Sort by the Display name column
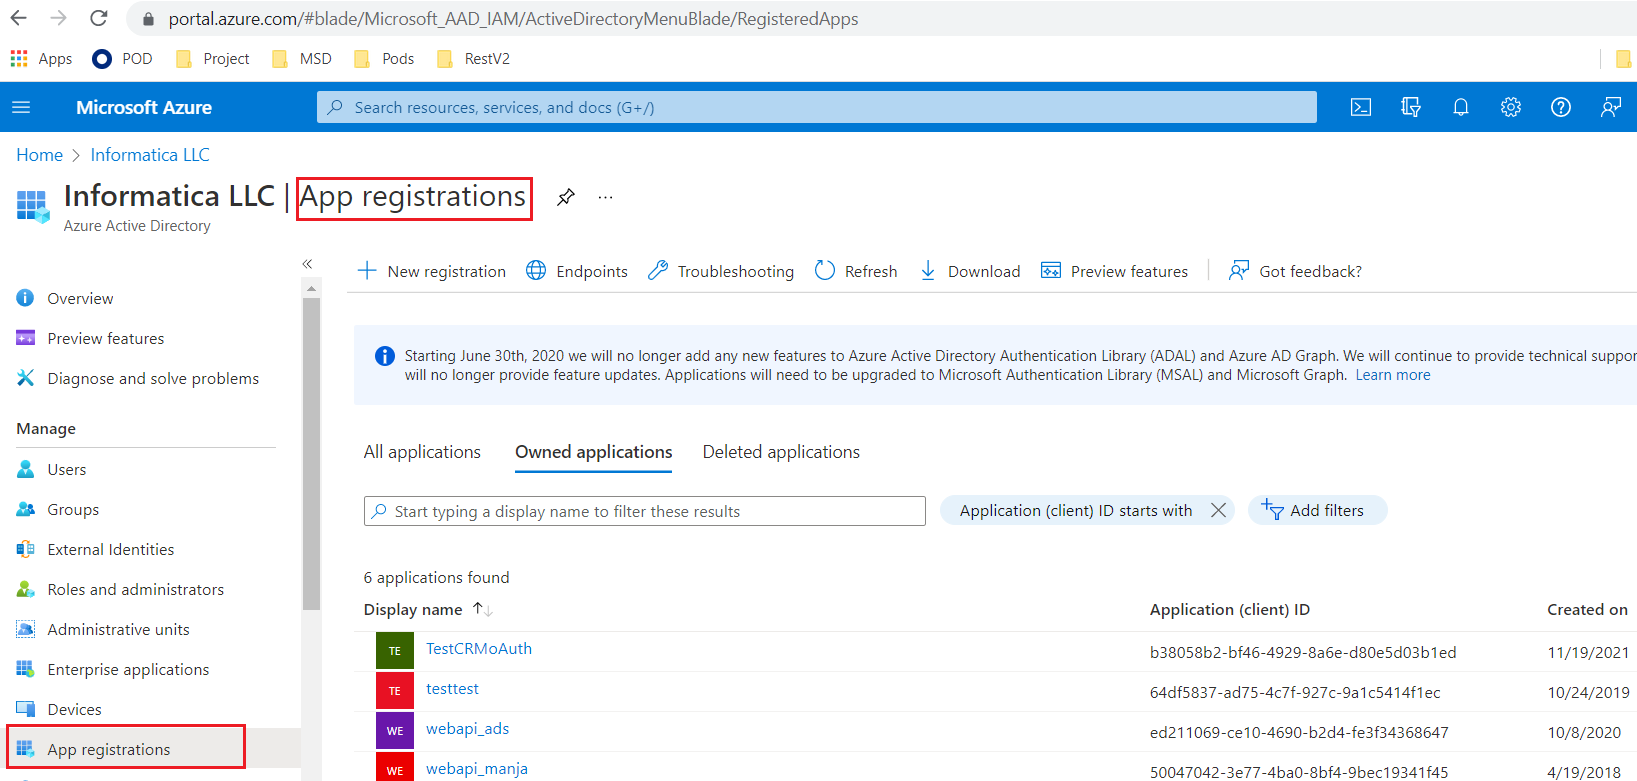The image size is (1637, 781). tap(428, 609)
